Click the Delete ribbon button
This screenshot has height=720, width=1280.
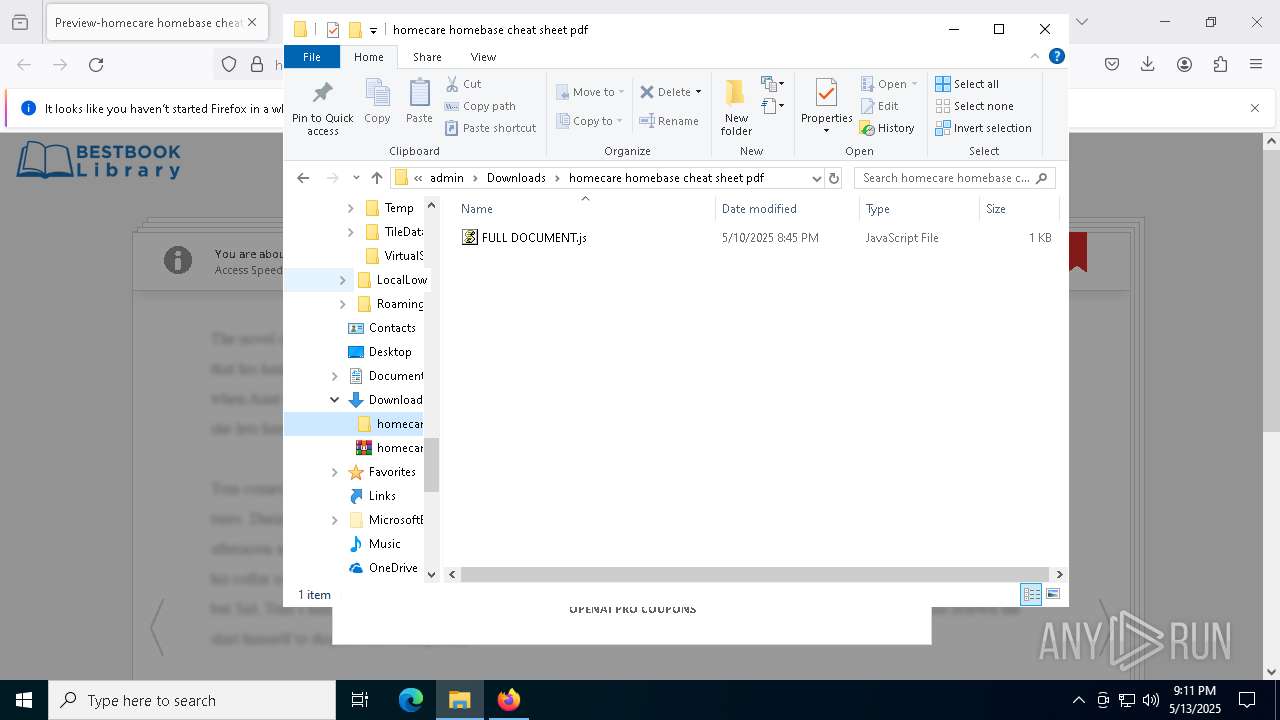[670, 92]
